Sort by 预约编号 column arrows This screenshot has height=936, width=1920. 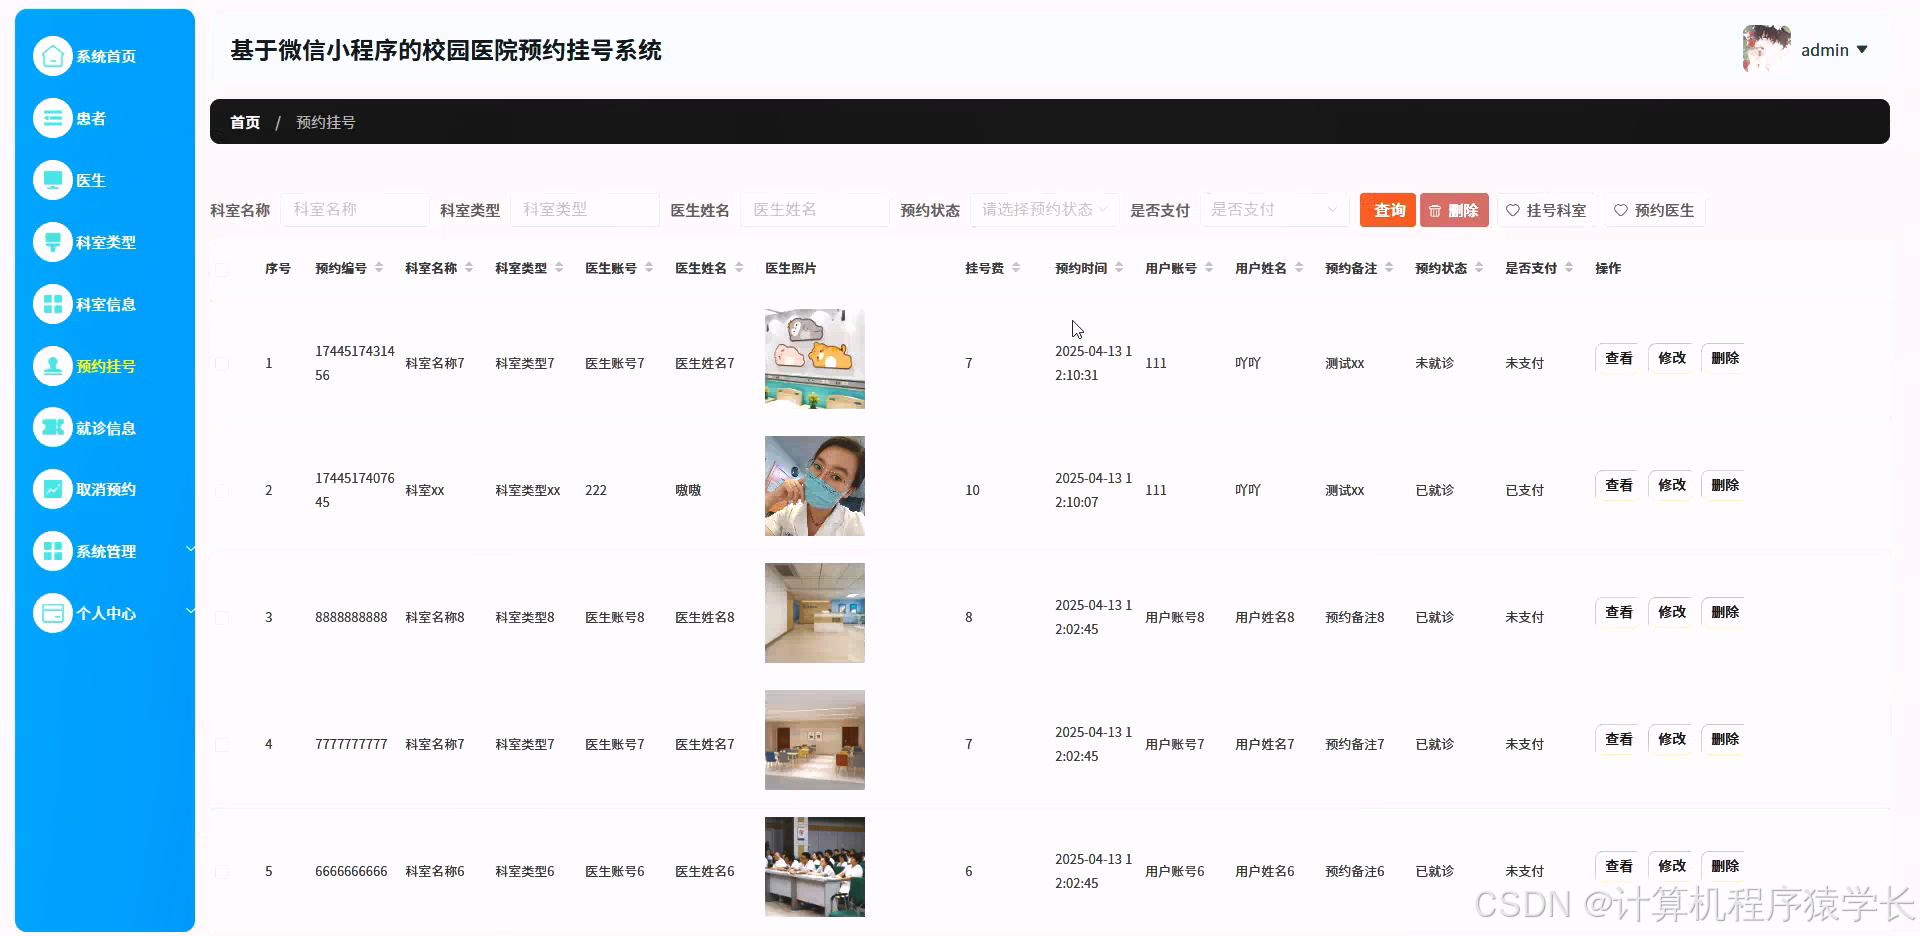(x=379, y=268)
